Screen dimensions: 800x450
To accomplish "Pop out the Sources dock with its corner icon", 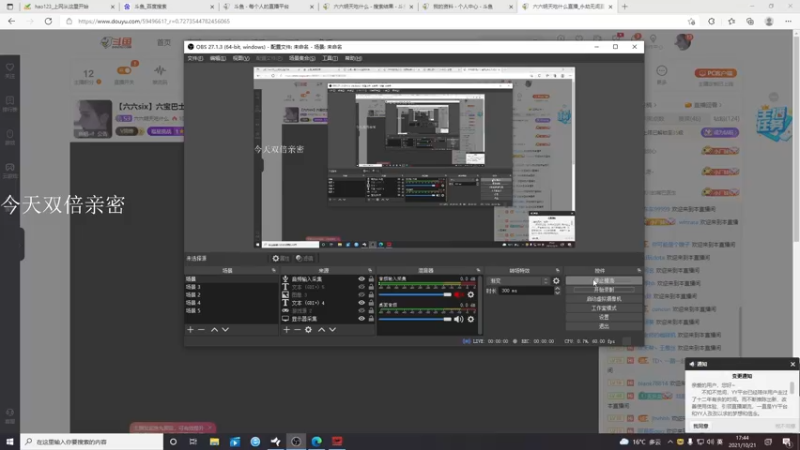I will tap(370, 270).
